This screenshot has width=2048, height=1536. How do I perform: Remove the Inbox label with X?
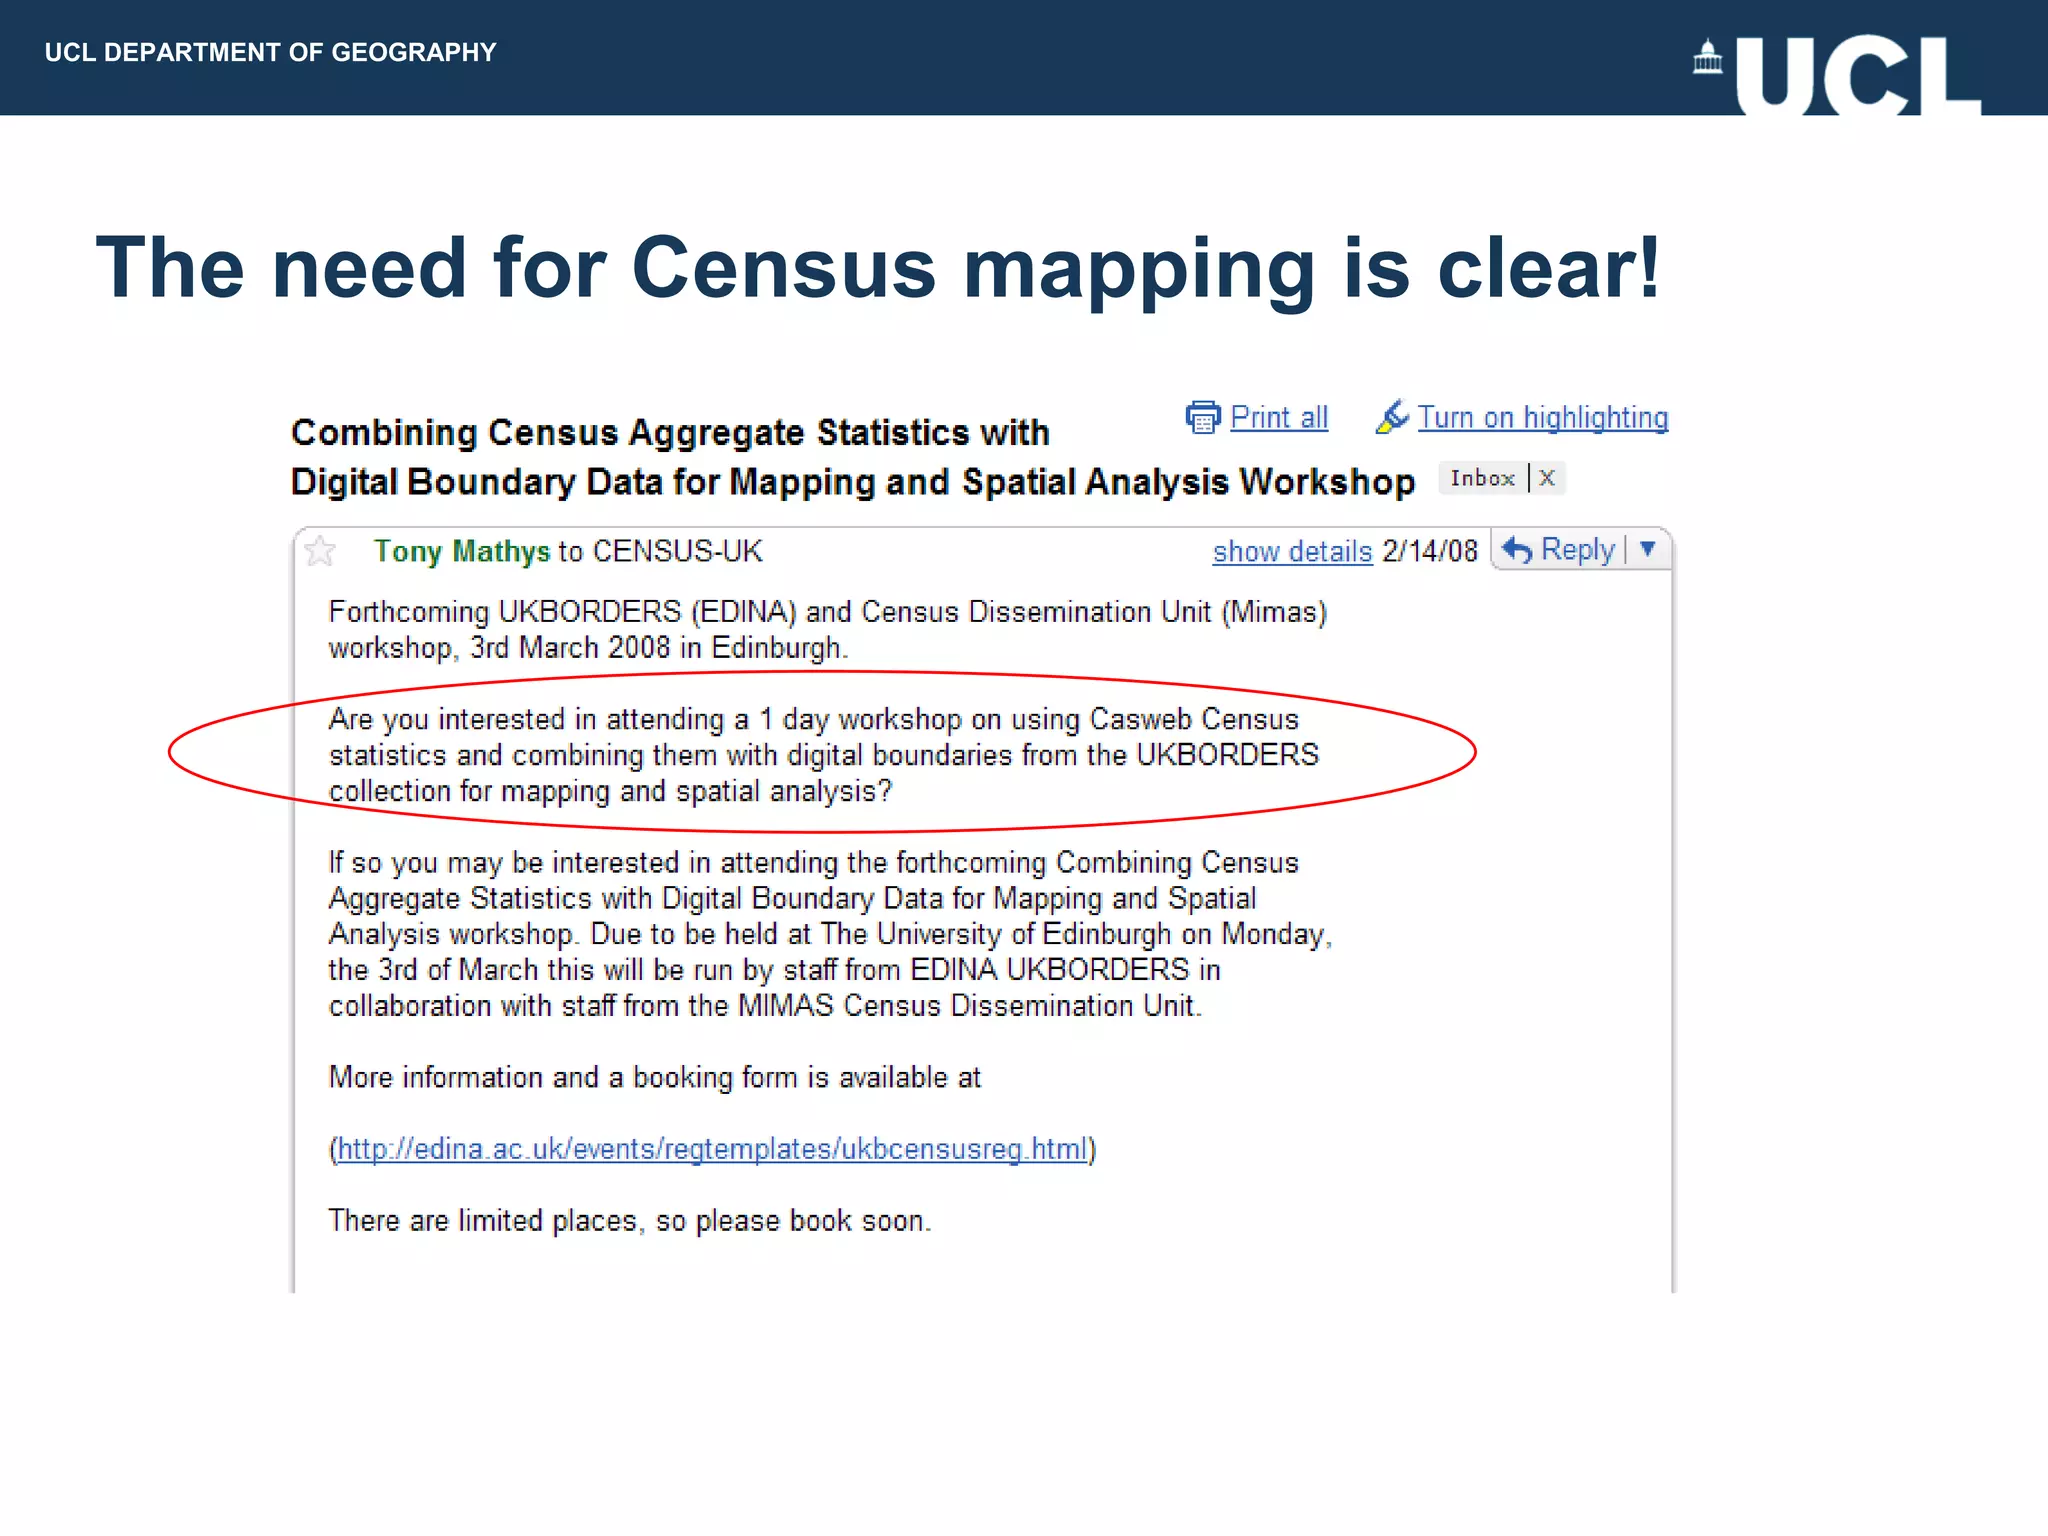click(x=1547, y=478)
